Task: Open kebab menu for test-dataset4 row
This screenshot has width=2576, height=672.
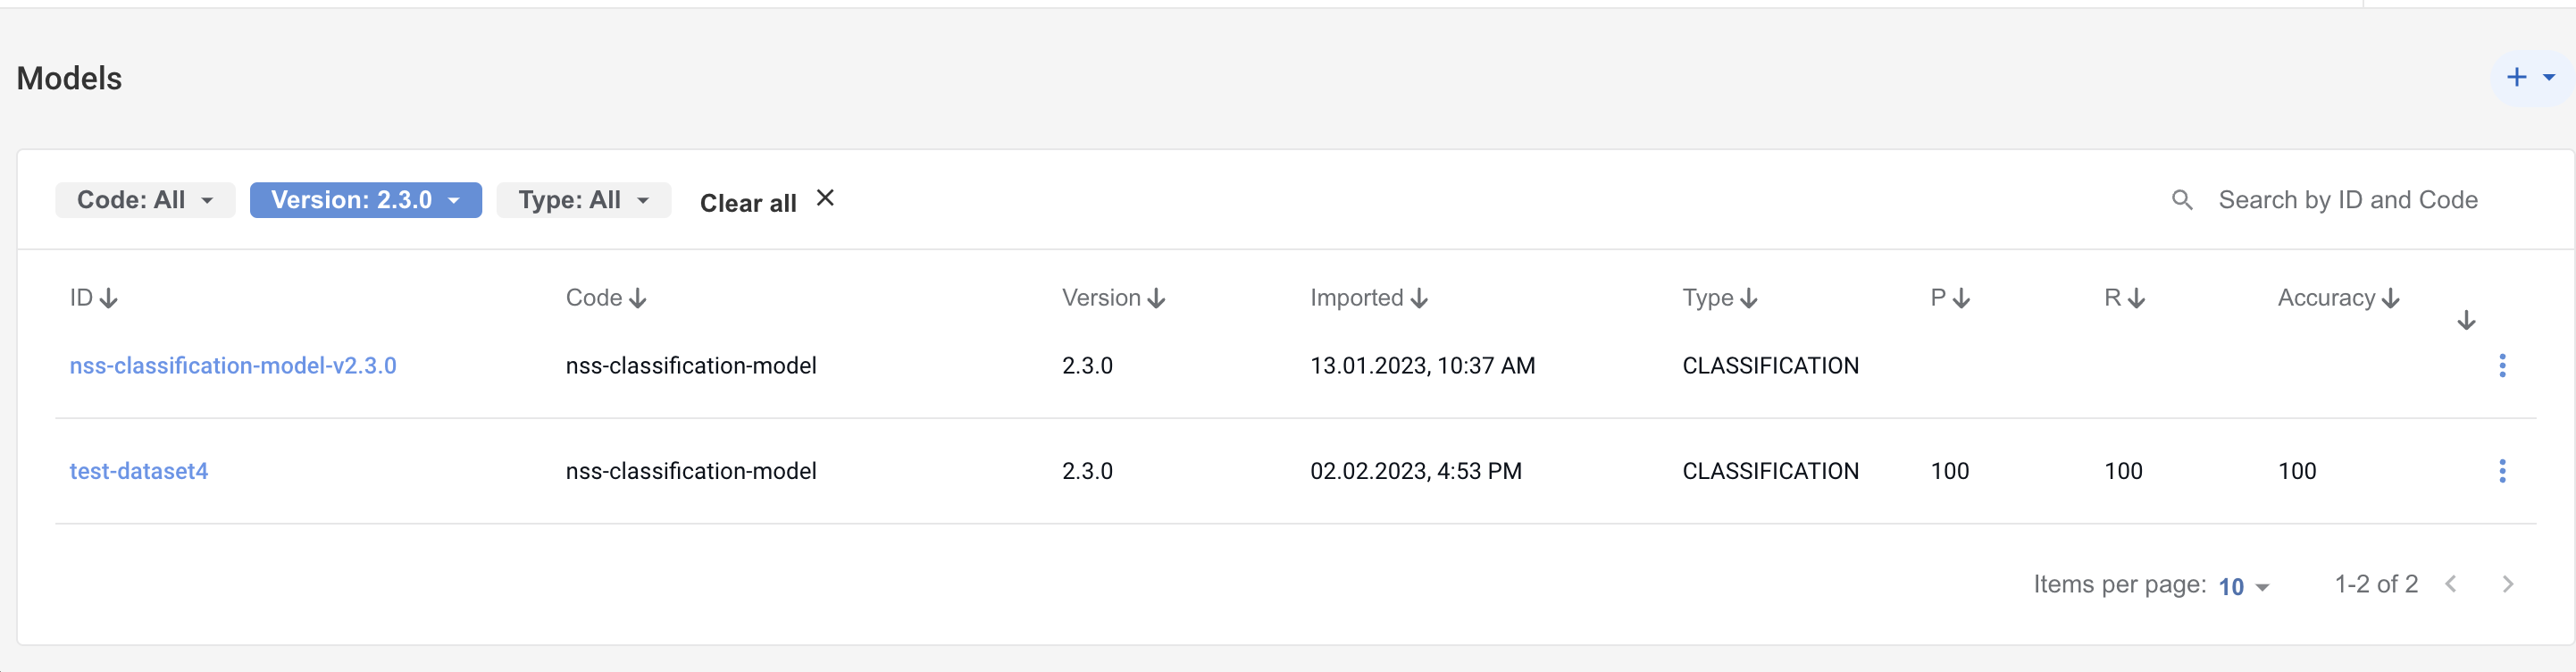Action: coord(2502,471)
